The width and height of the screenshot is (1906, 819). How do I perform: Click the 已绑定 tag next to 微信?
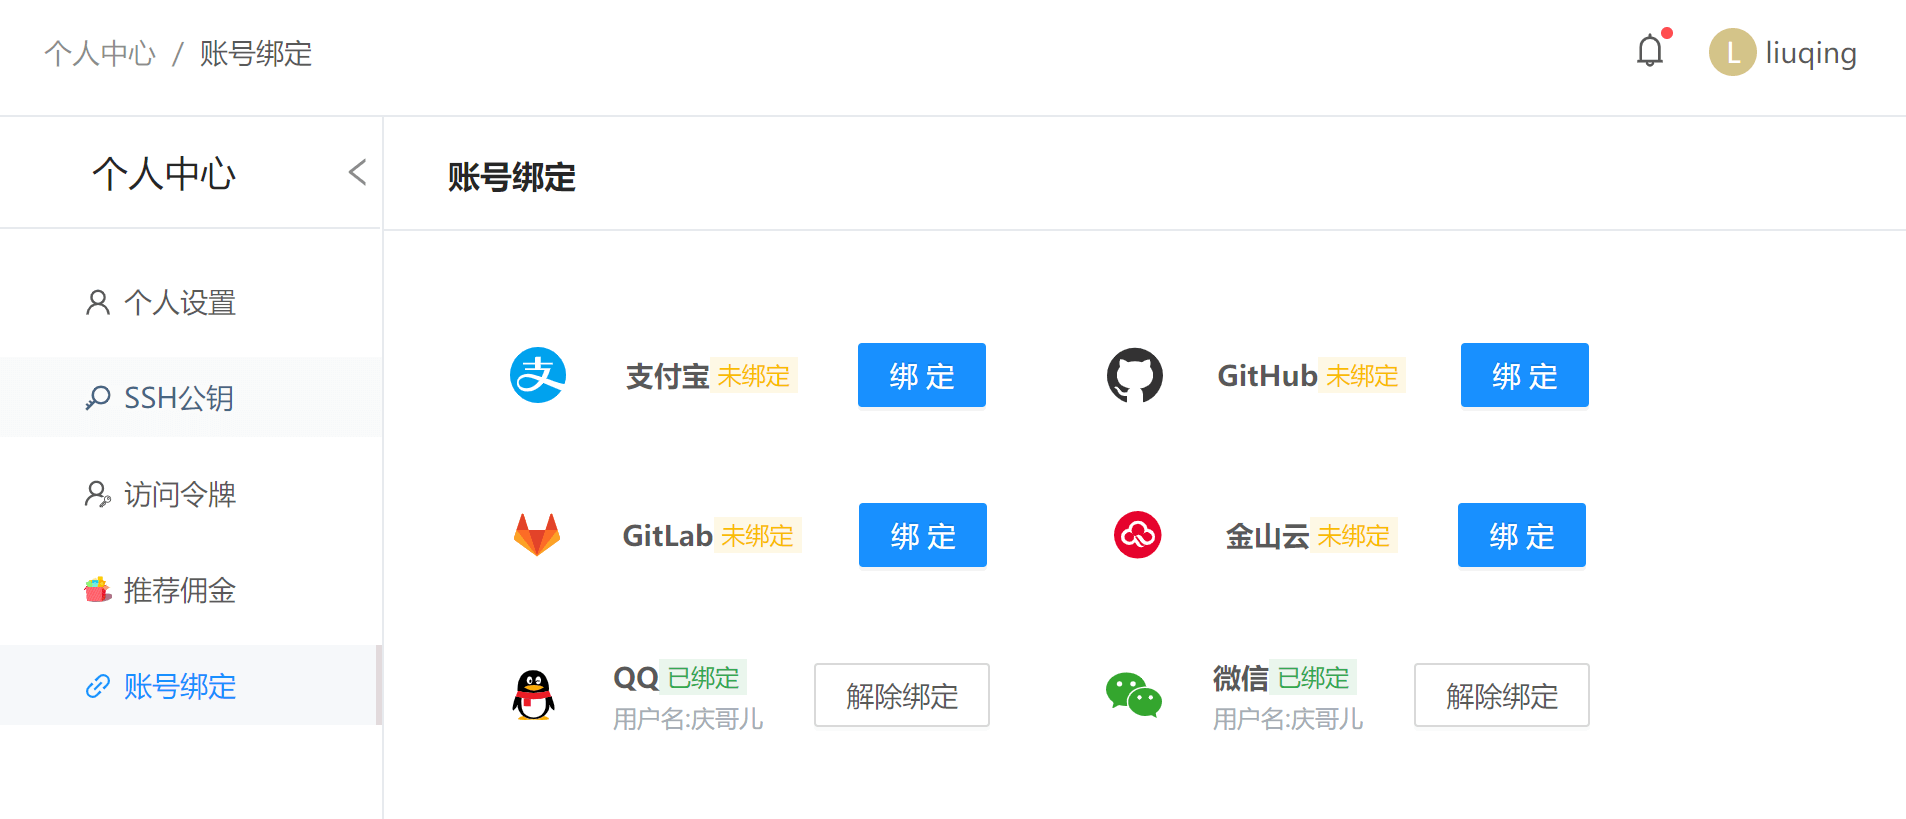point(1313,677)
